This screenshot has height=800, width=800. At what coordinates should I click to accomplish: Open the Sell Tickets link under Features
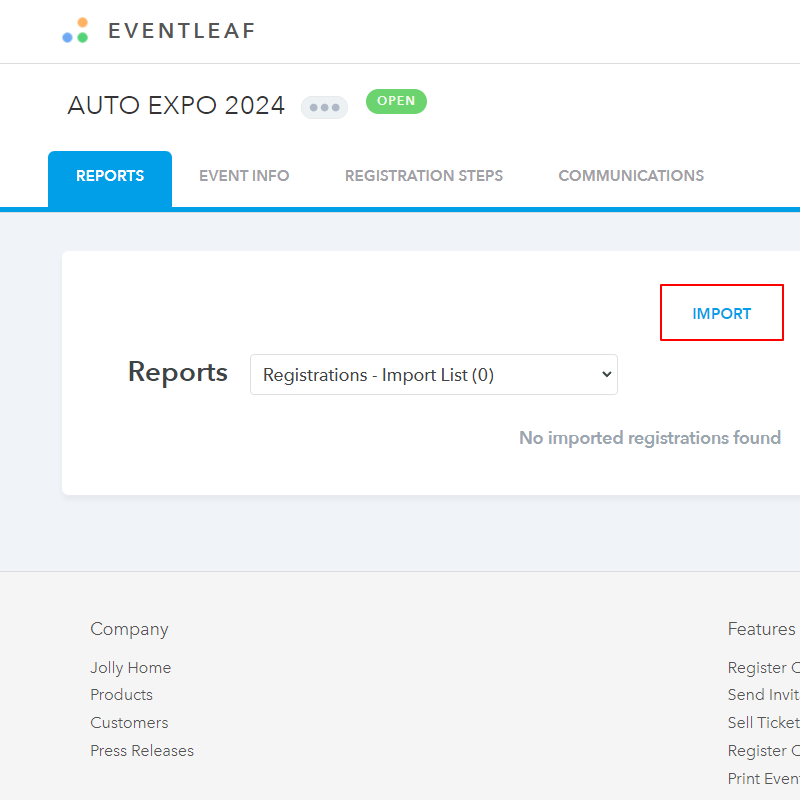coord(764,723)
